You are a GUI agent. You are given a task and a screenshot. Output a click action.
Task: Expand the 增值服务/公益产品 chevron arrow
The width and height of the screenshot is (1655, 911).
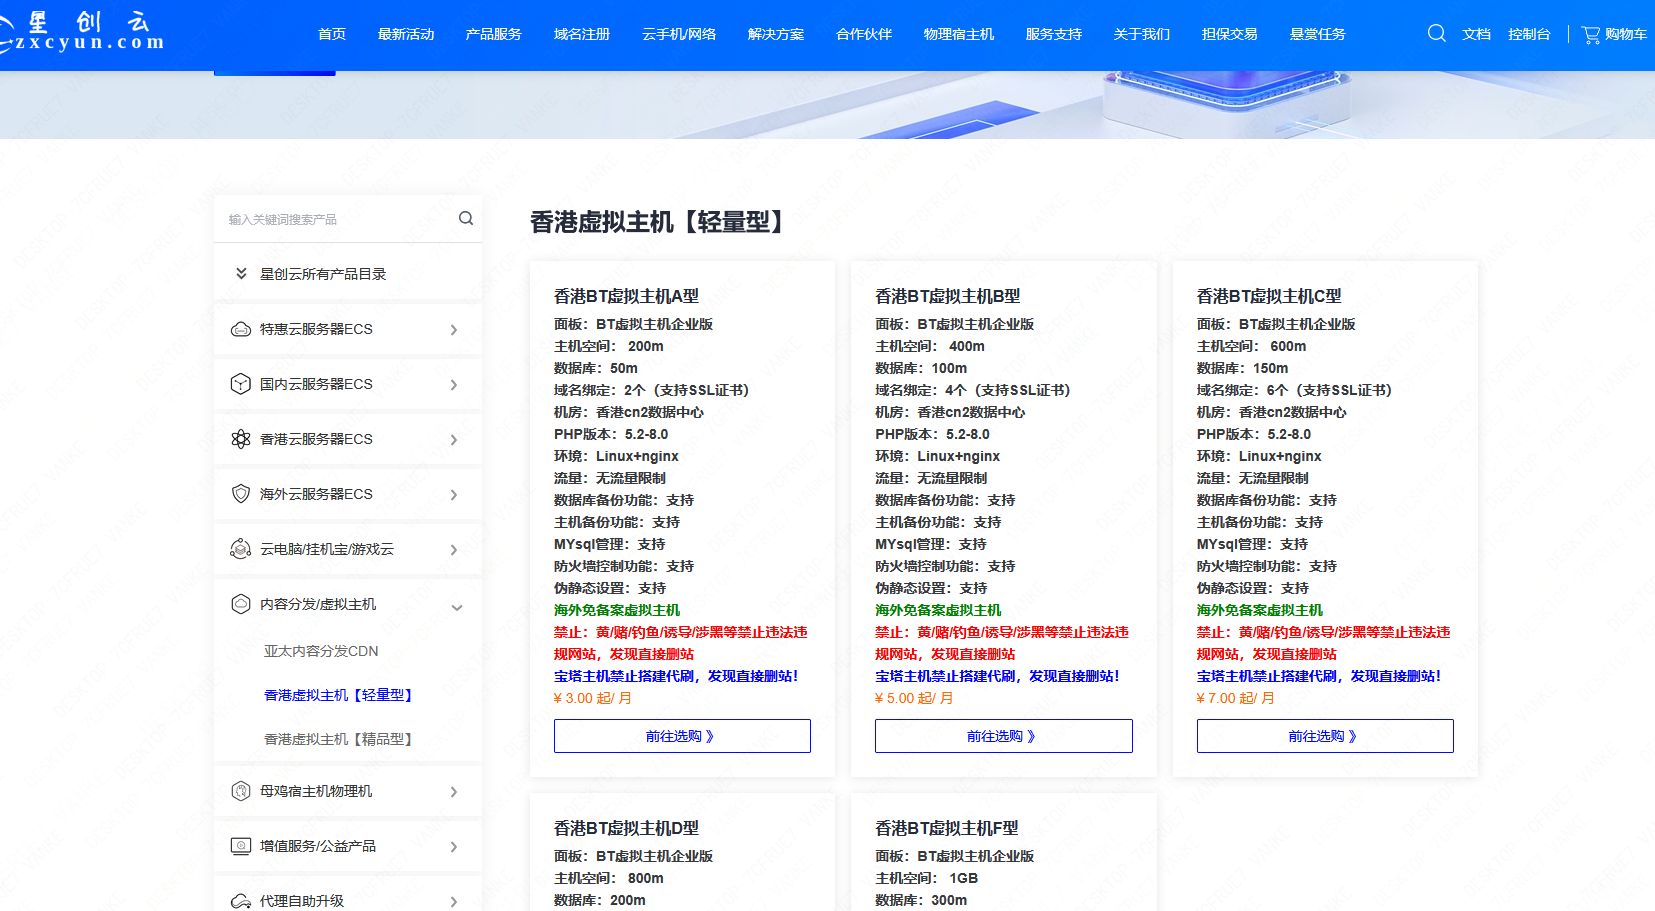[x=454, y=847]
